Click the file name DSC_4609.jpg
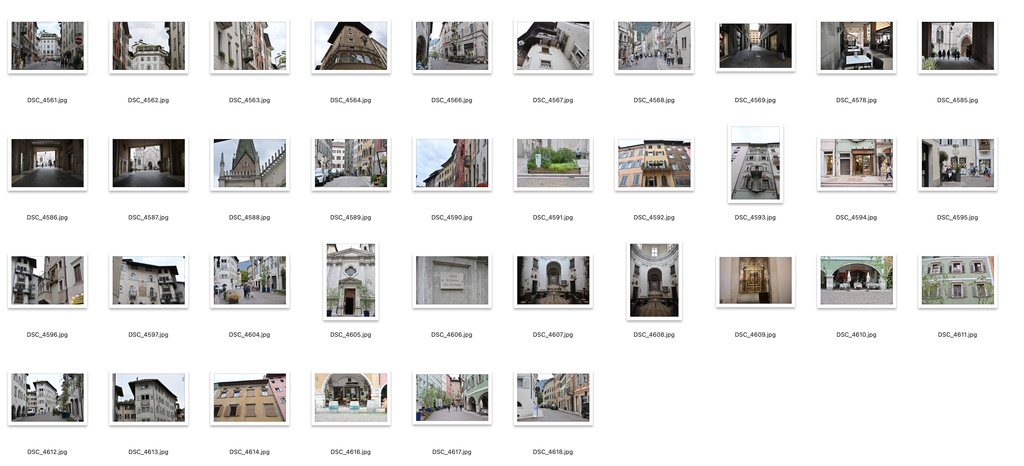Image resolution: width=1024 pixels, height=466 pixels. 756,335
